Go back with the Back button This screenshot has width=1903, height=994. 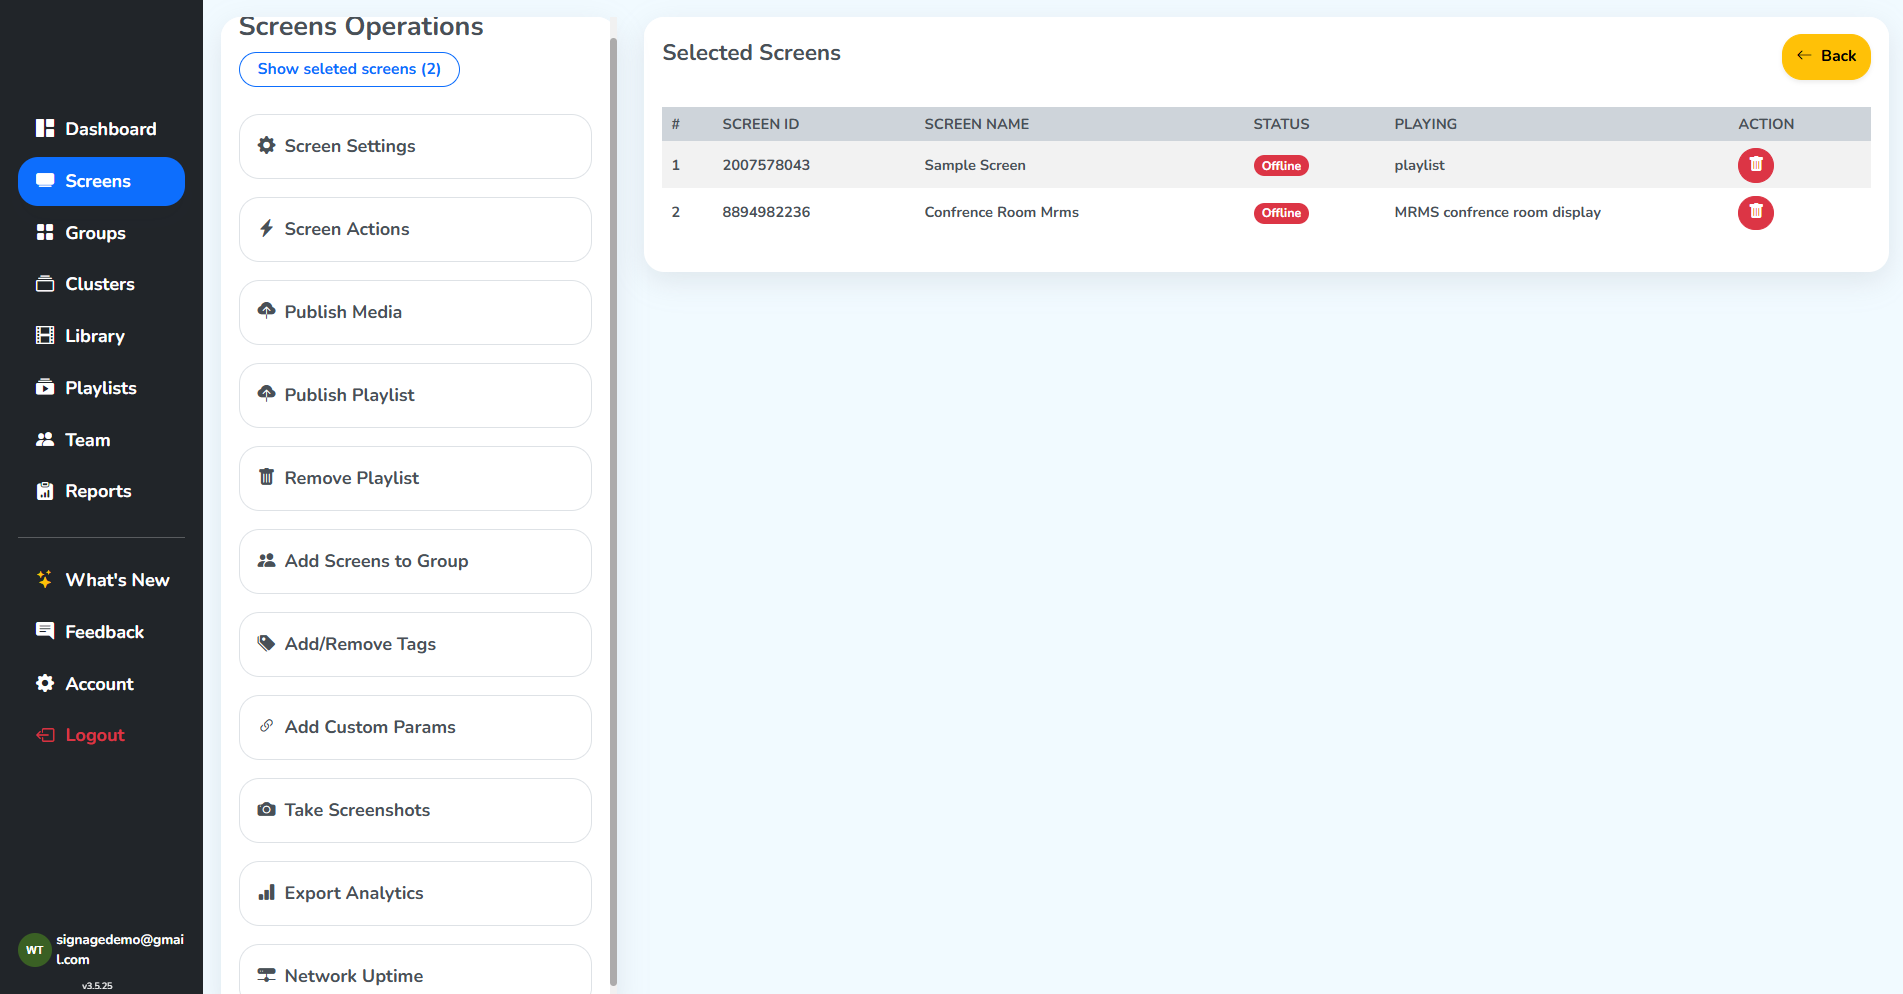(1825, 56)
